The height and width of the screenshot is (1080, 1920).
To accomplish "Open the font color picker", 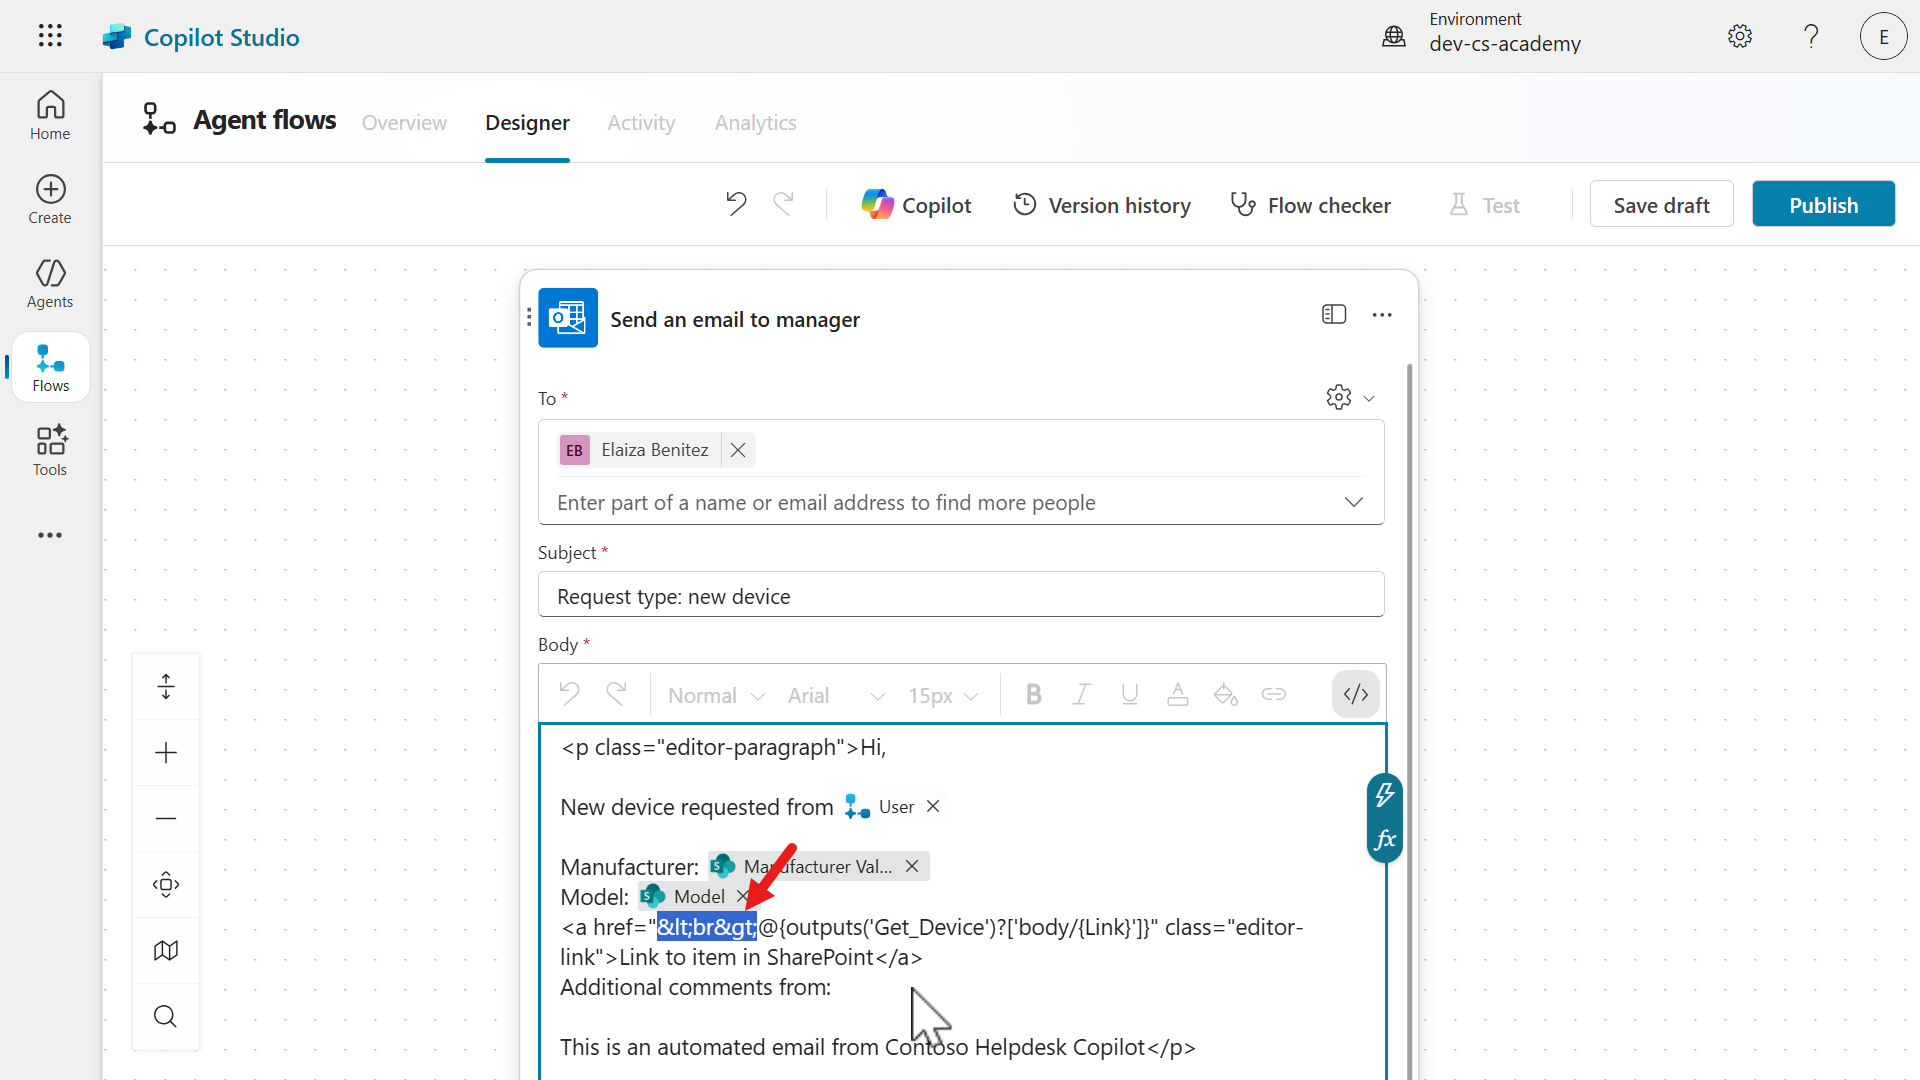I will 1178,694.
